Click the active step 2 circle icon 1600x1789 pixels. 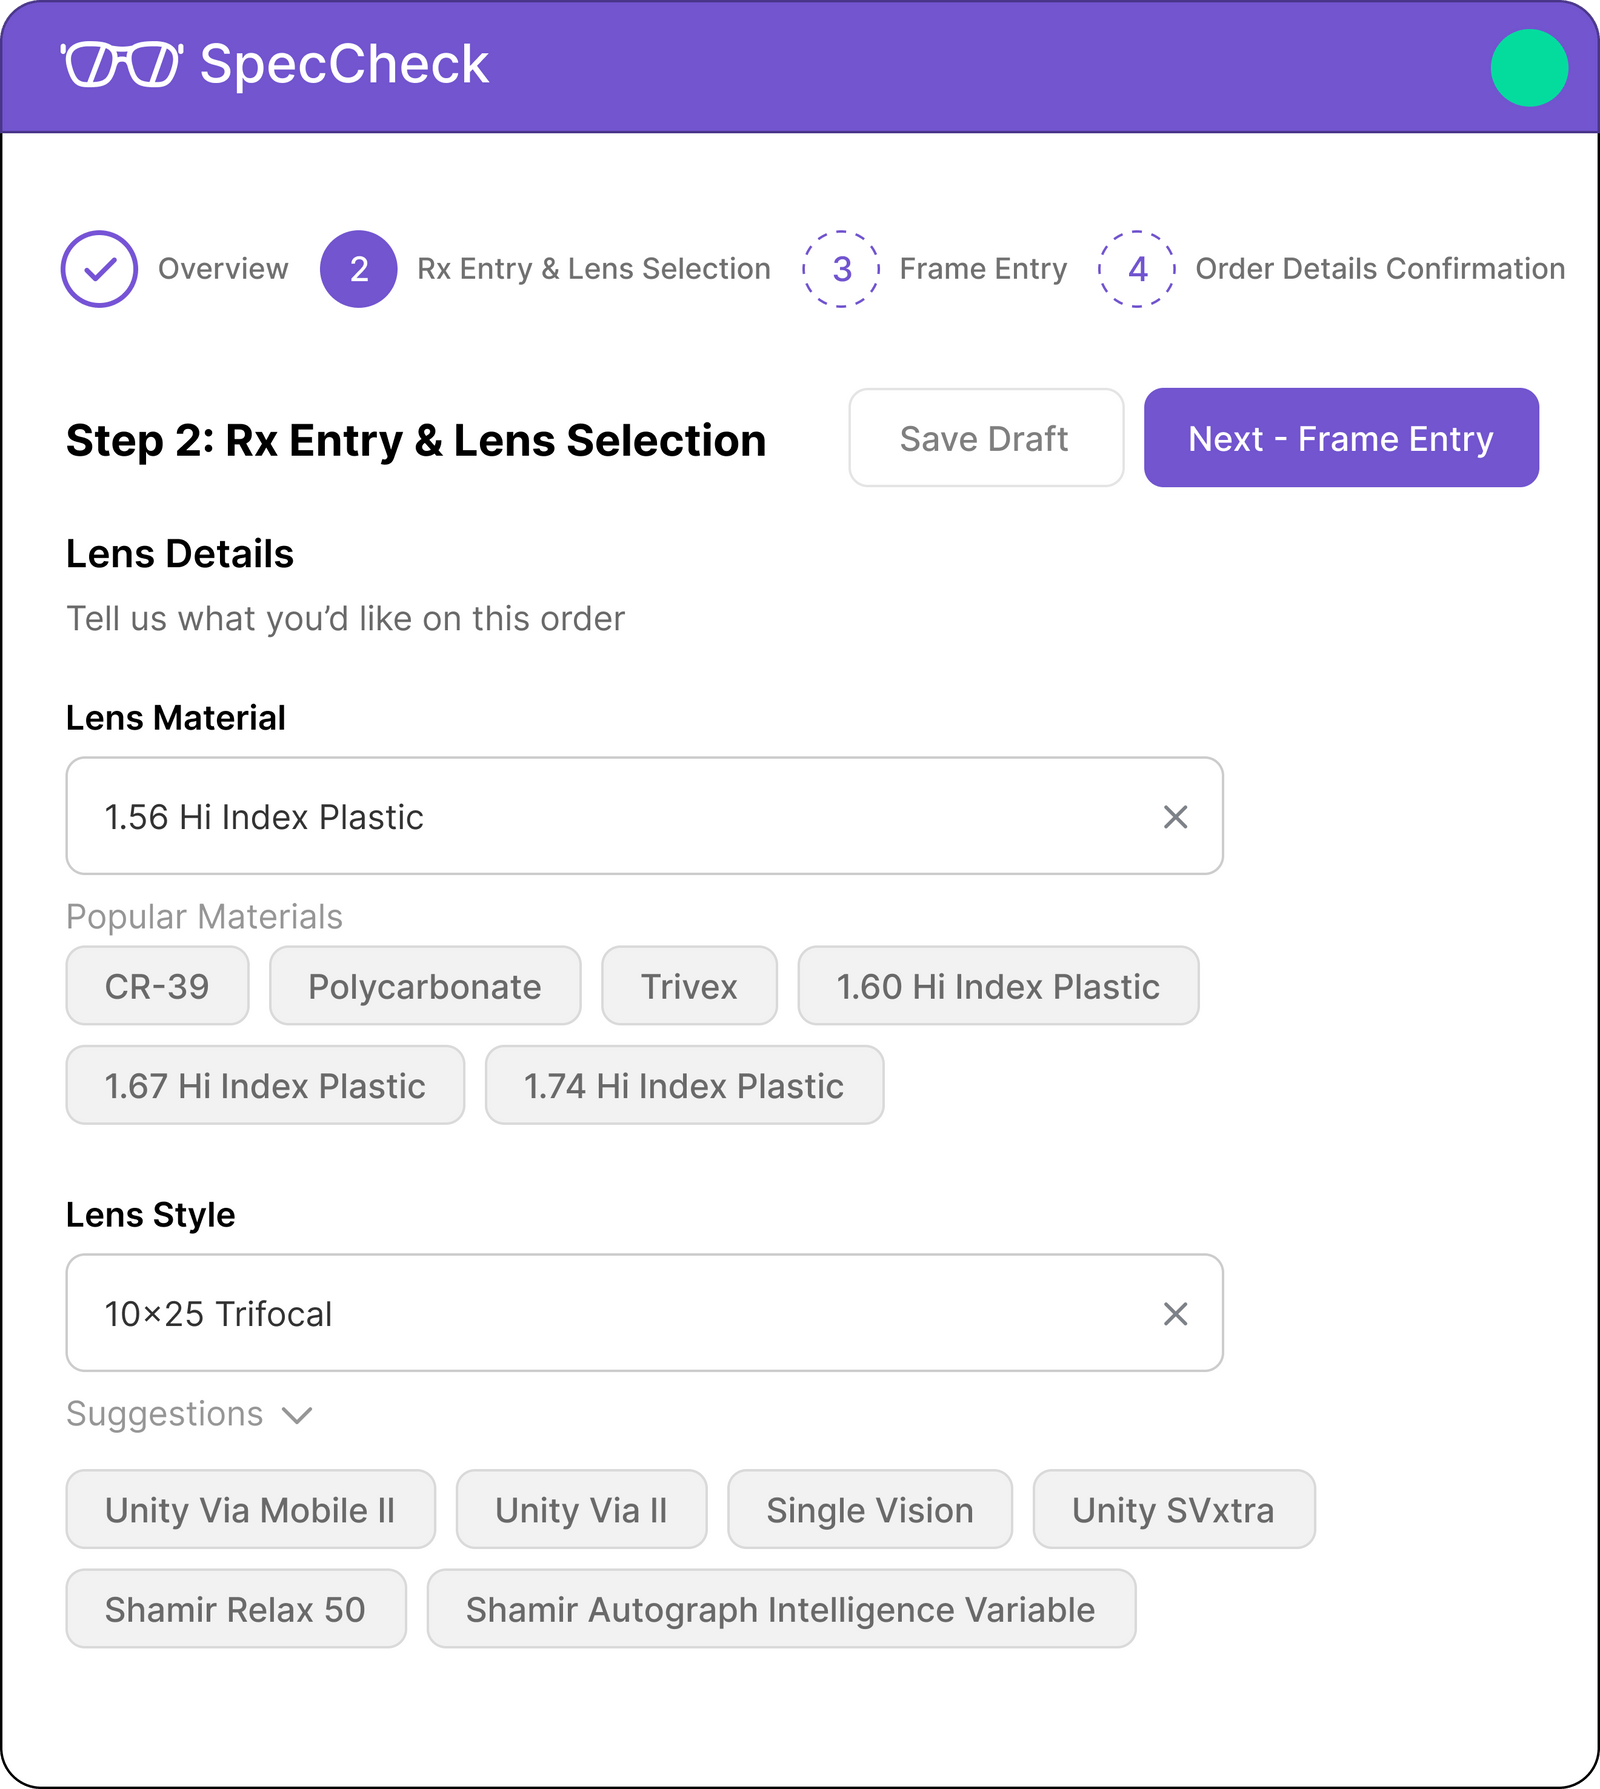358,269
